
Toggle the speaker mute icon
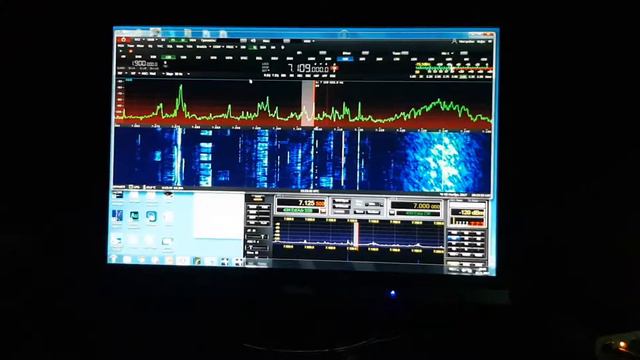pyautogui.click(x=253, y=41)
